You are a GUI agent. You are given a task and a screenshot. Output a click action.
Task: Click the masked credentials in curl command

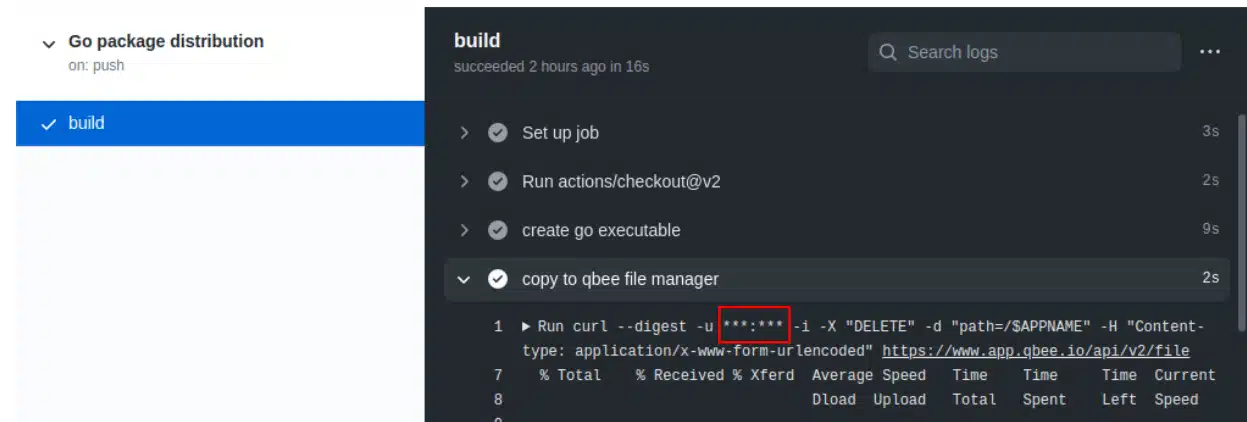(755, 326)
